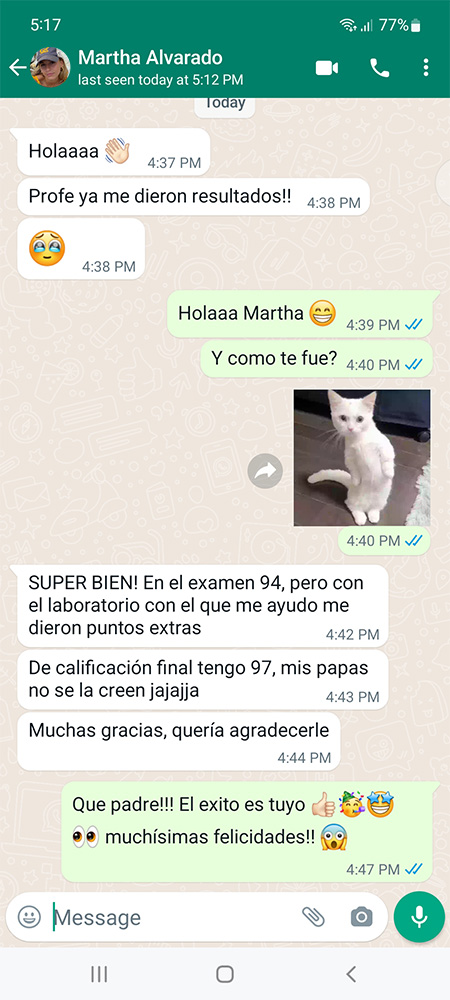This screenshot has height=1000, width=450.
Task: Tap the Android recent apps button
Action: (99, 974)
